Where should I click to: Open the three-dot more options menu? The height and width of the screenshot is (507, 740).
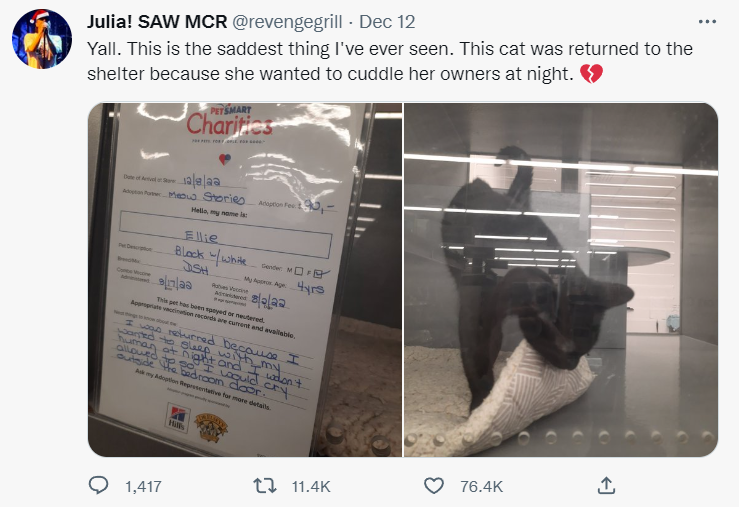(x=707, y=22)
